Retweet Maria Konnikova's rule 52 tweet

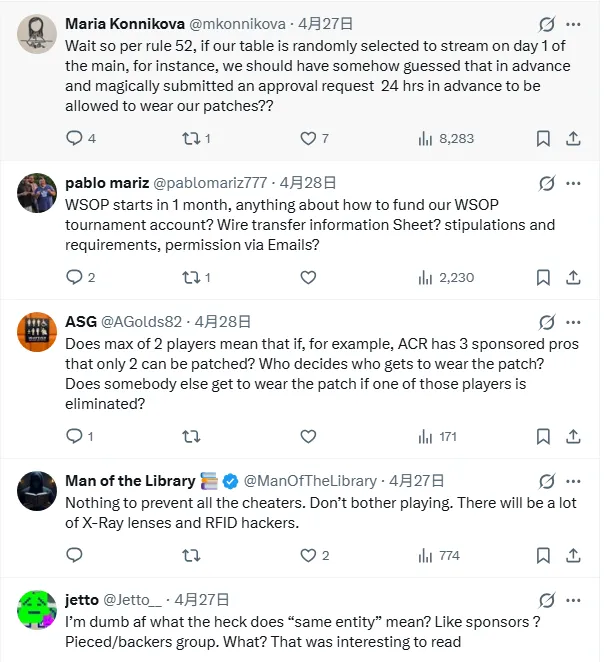coord(190,139)
